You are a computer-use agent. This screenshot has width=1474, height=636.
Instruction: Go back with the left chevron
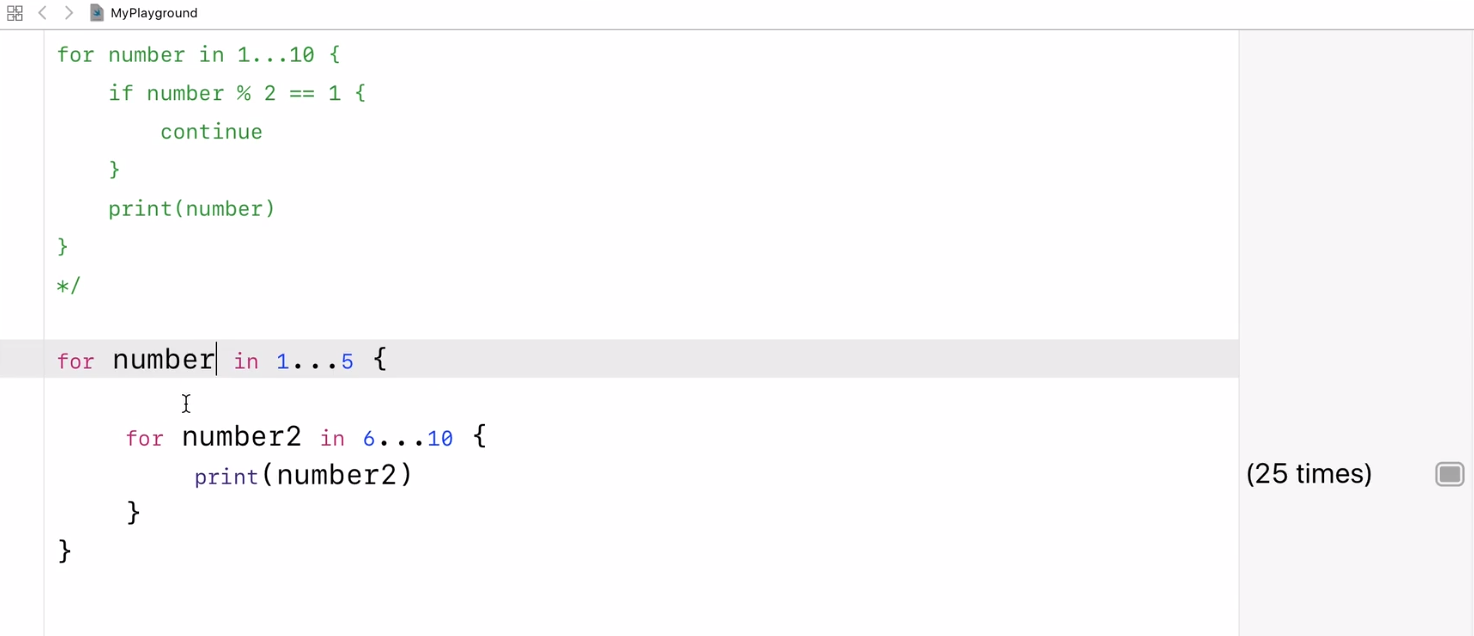42,13
